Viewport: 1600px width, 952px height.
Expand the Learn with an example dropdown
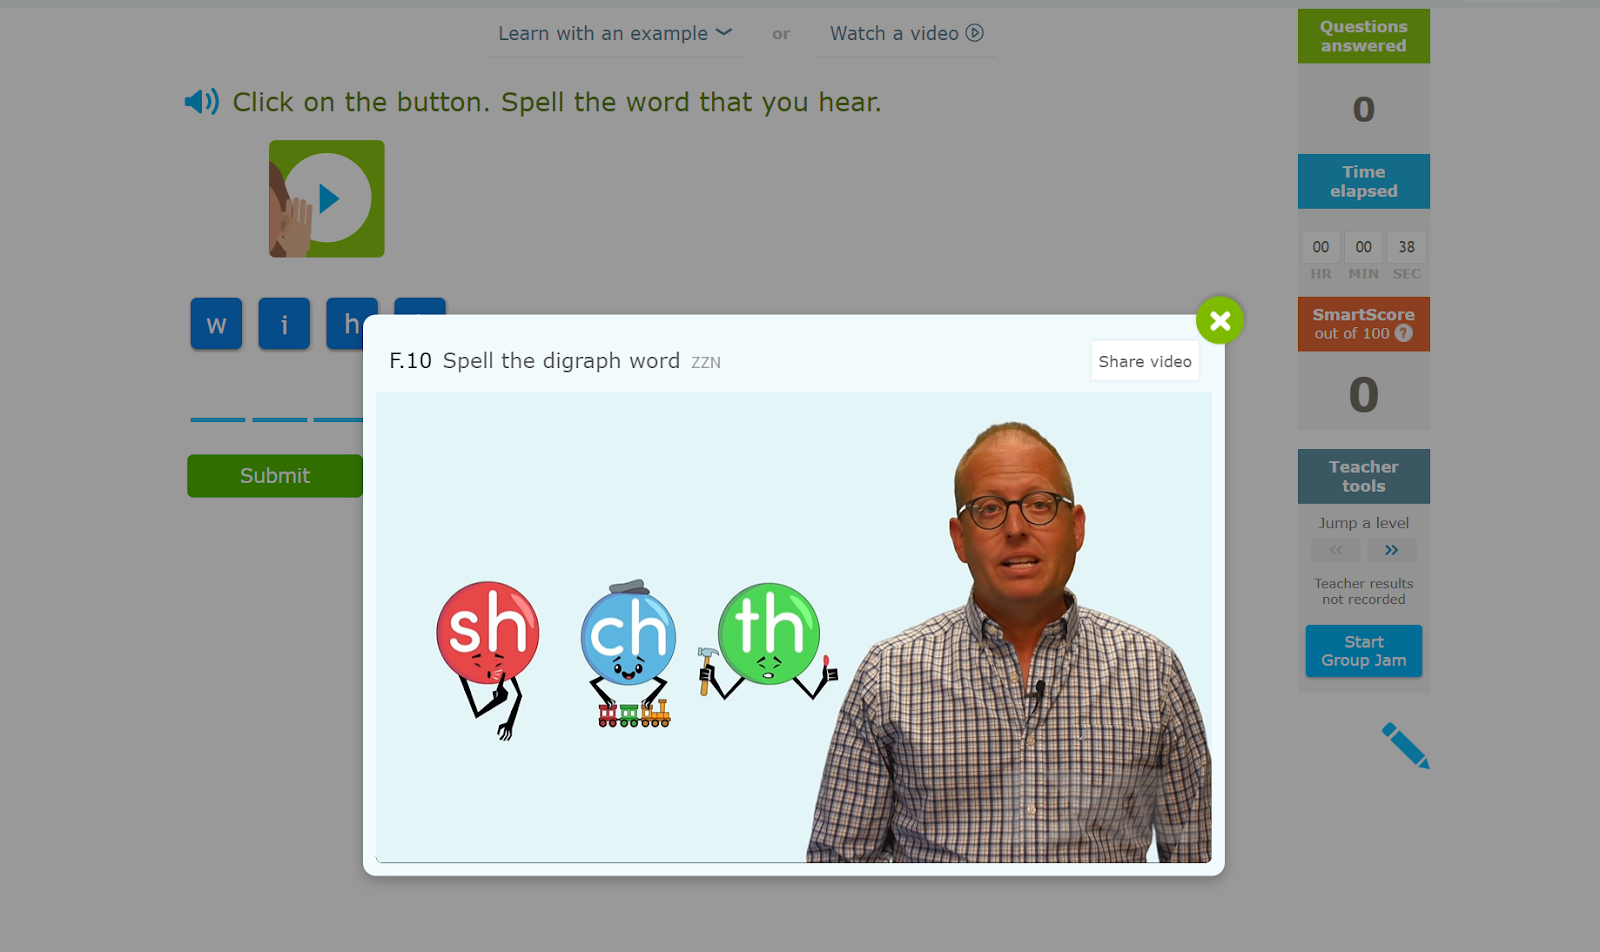pyautogui.click(x=615, y=34)
